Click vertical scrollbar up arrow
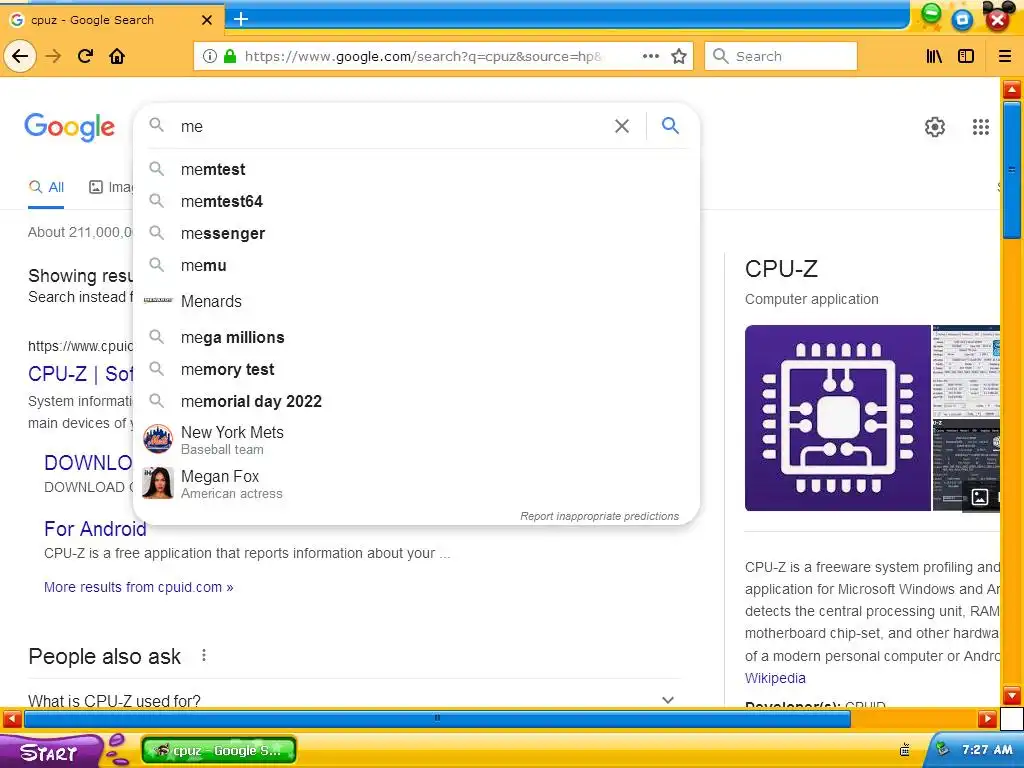Image resolution: width=1024 pixels, height=768 pixels. 1012,89
